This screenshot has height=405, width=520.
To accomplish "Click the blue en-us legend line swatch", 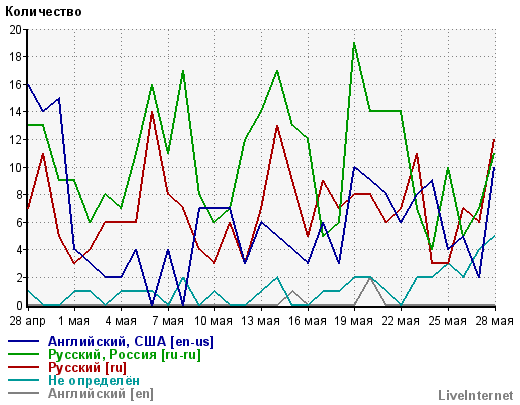I will click(23, 341).
